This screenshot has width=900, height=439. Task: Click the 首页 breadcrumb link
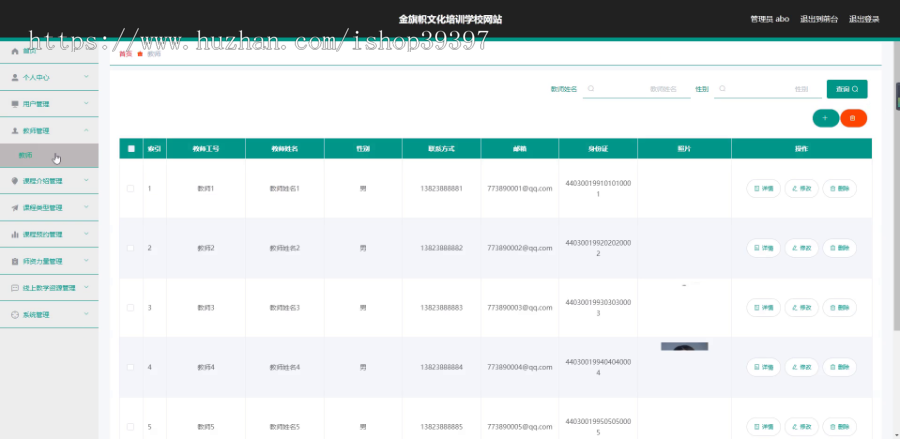(125, 53)
